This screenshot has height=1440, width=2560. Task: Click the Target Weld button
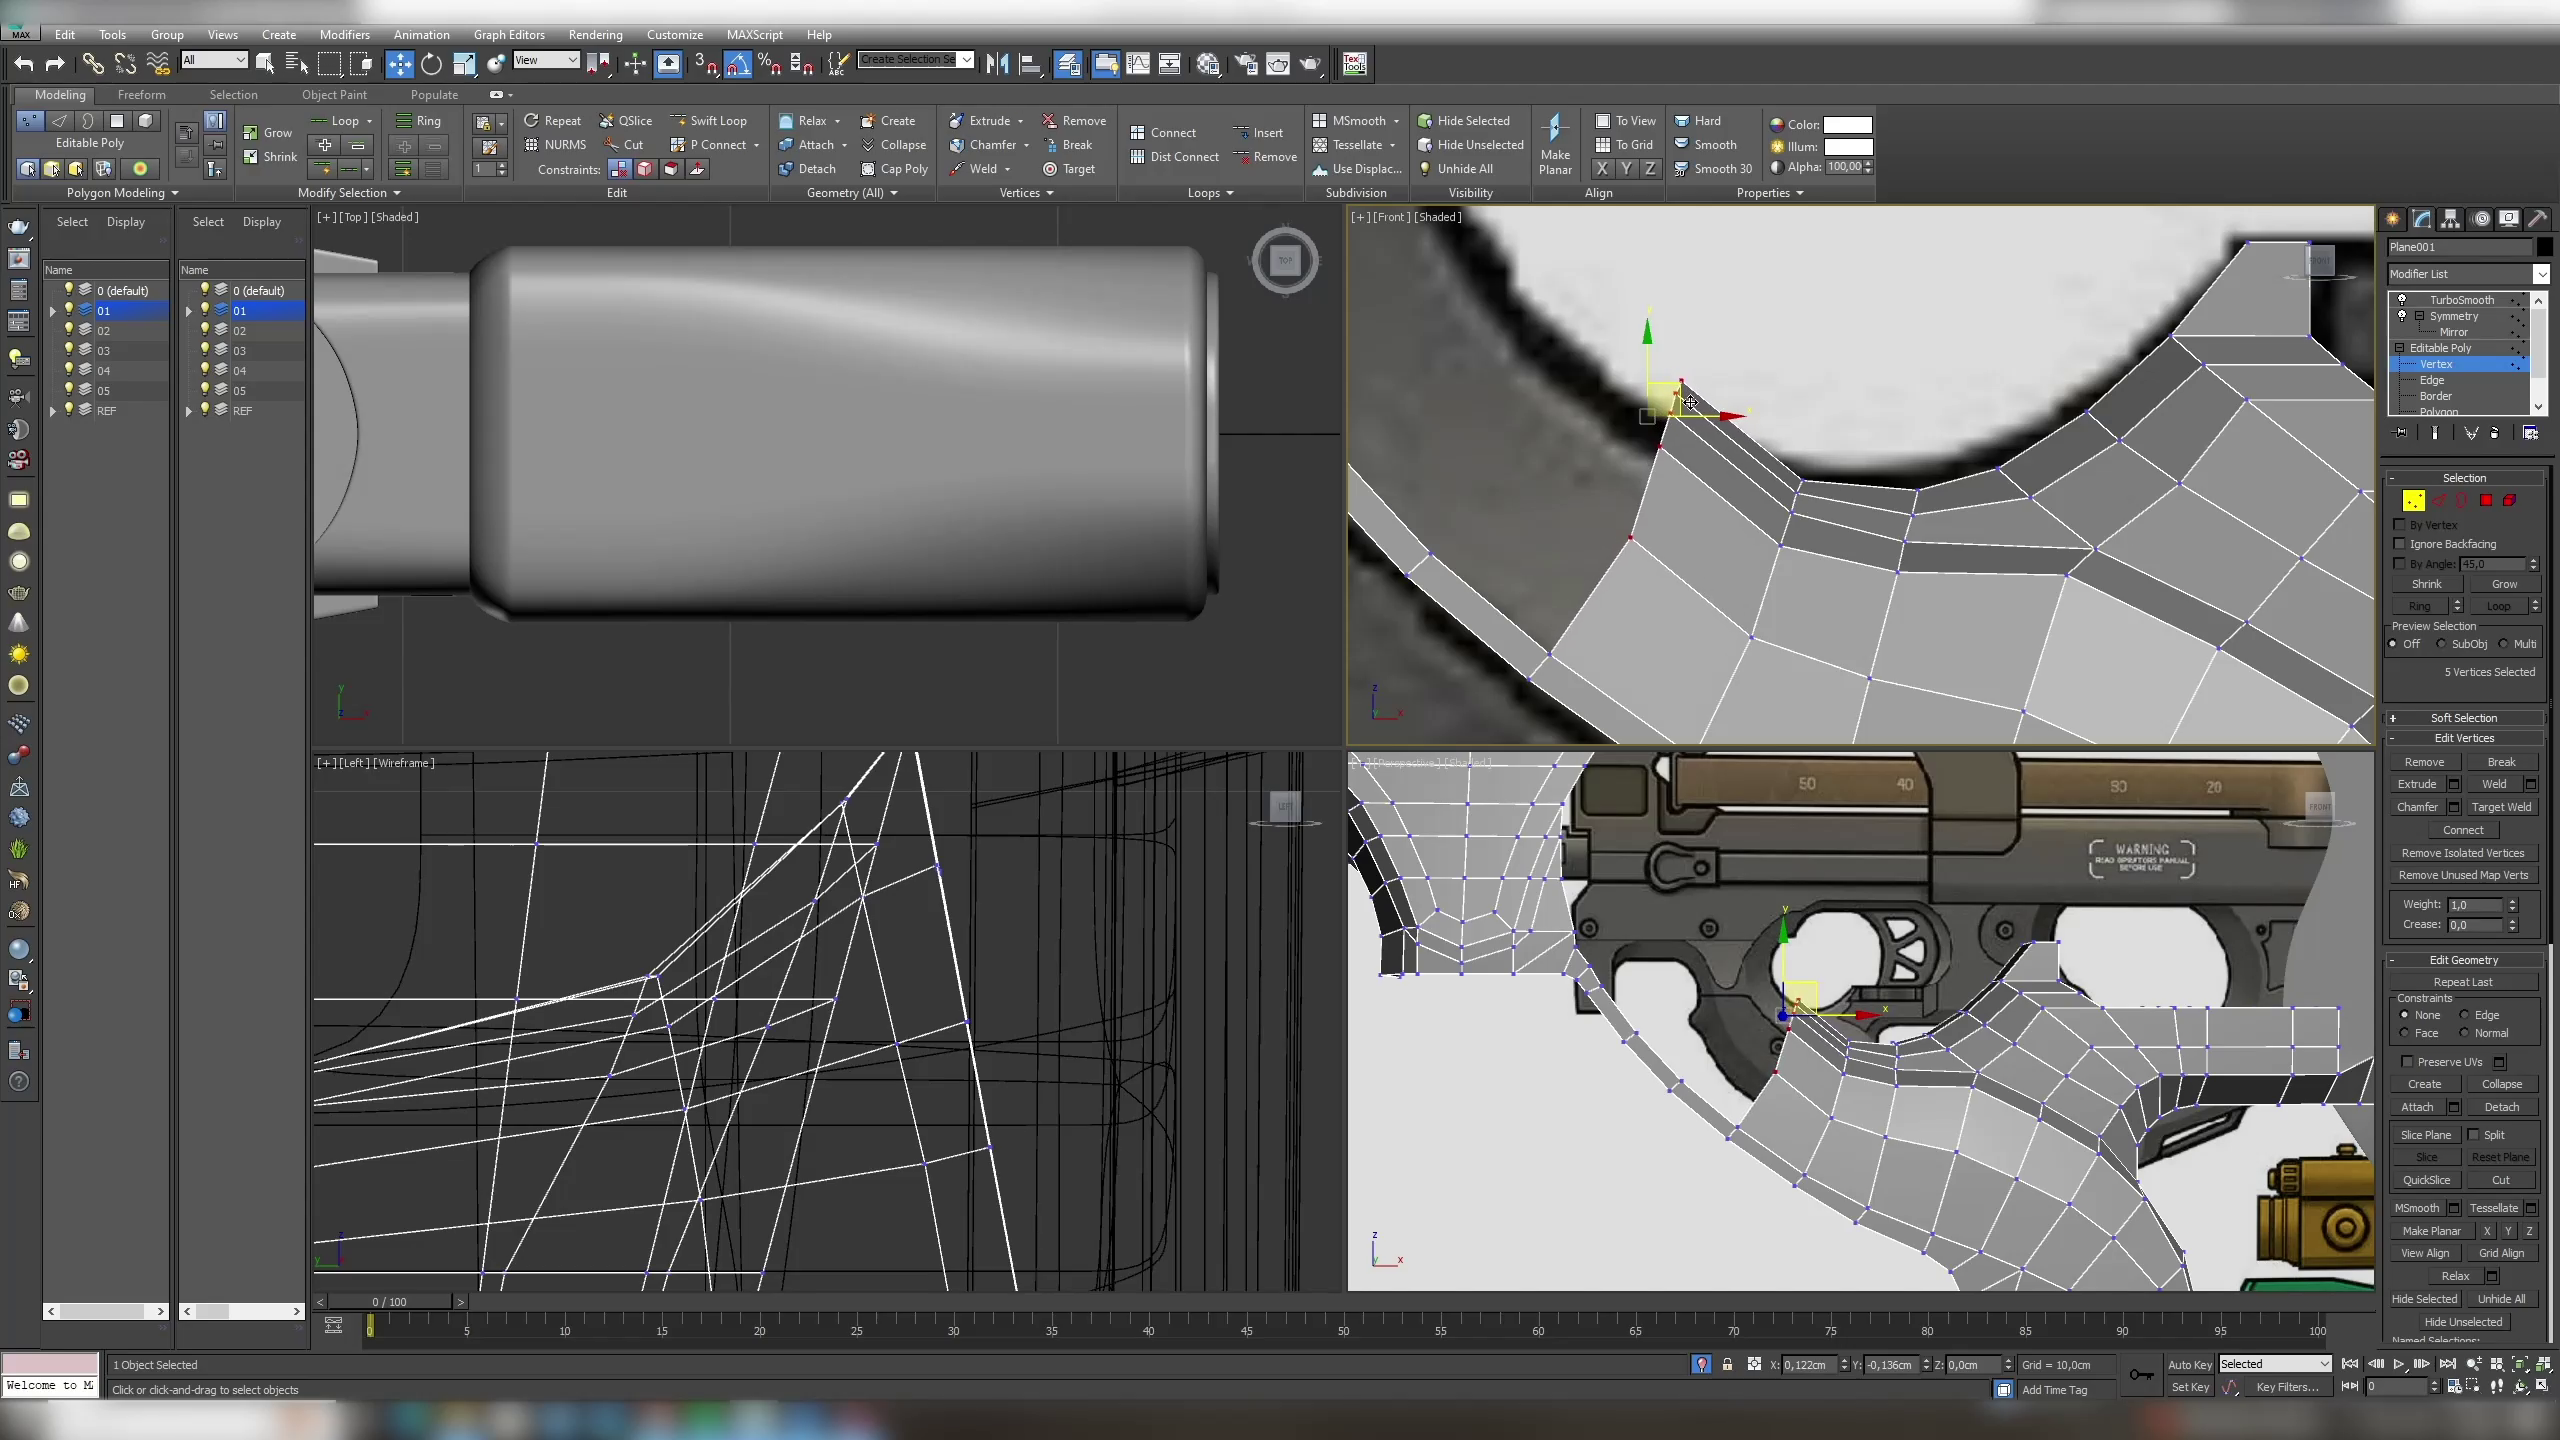(2500, 806)
